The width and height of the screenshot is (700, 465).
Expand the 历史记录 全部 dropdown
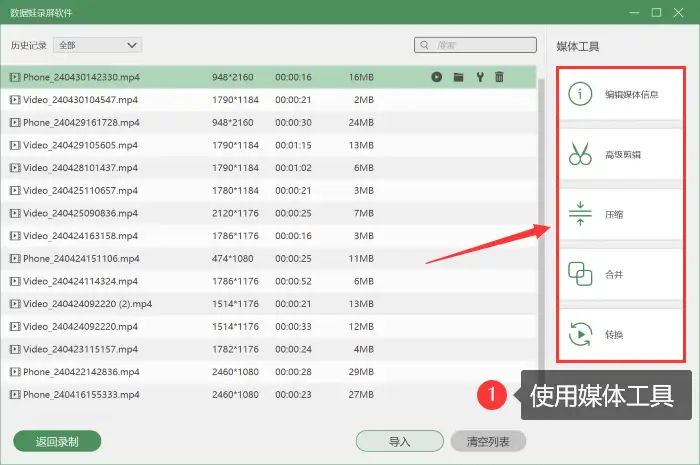click(x=97, y=45)
